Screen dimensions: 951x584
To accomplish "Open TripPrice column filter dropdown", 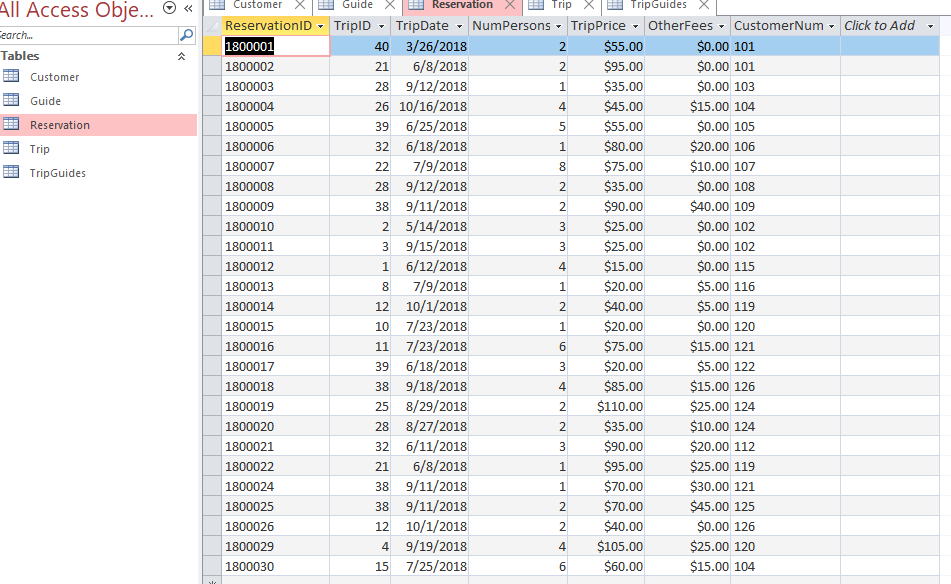I will (635, 26).
